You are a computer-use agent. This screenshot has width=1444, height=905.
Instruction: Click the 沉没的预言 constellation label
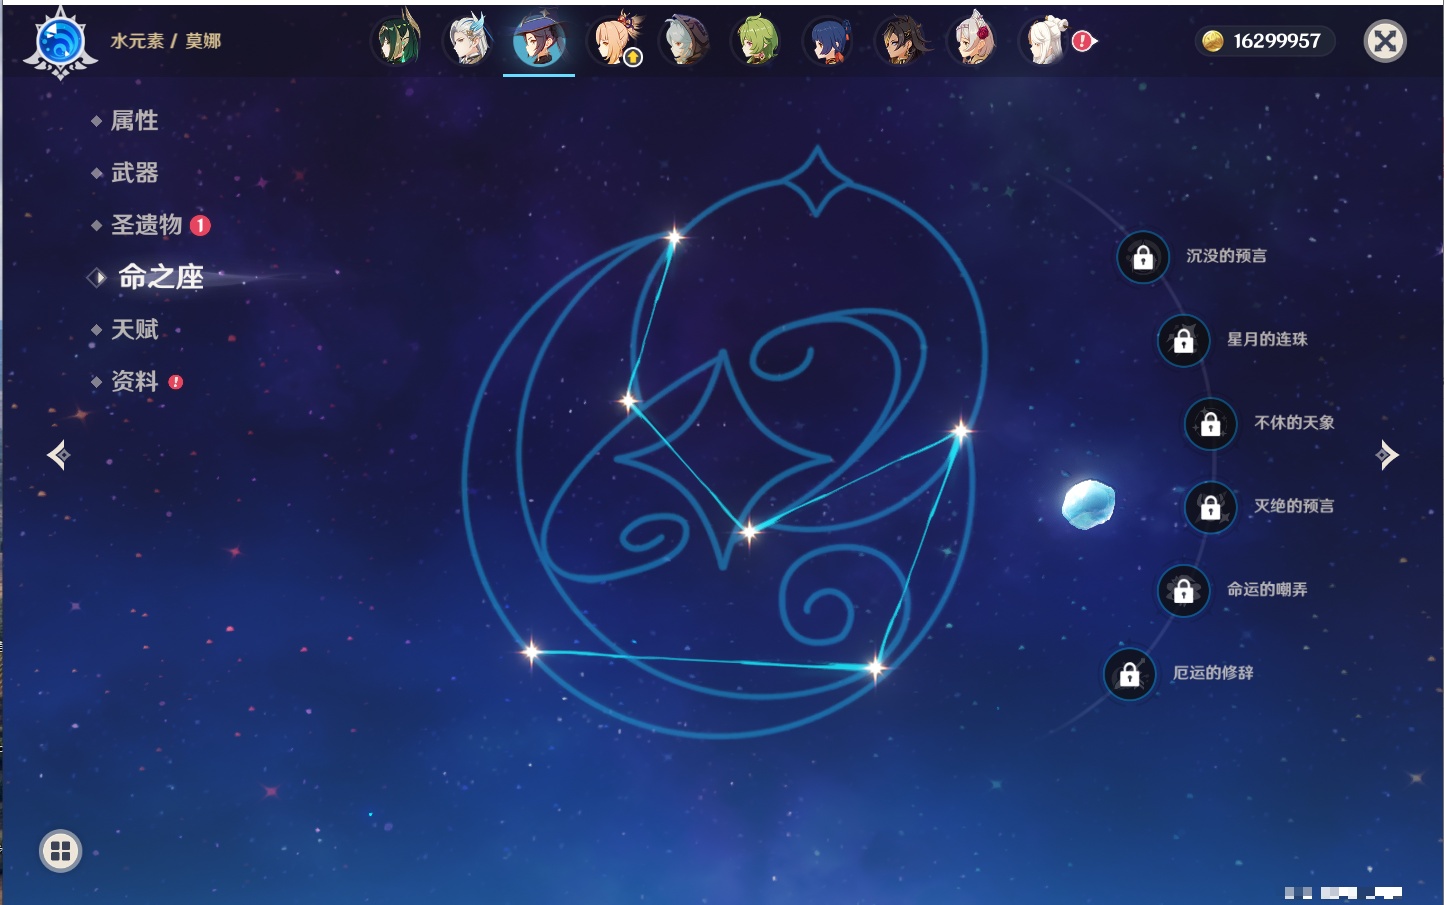[x=1226, y=256]
